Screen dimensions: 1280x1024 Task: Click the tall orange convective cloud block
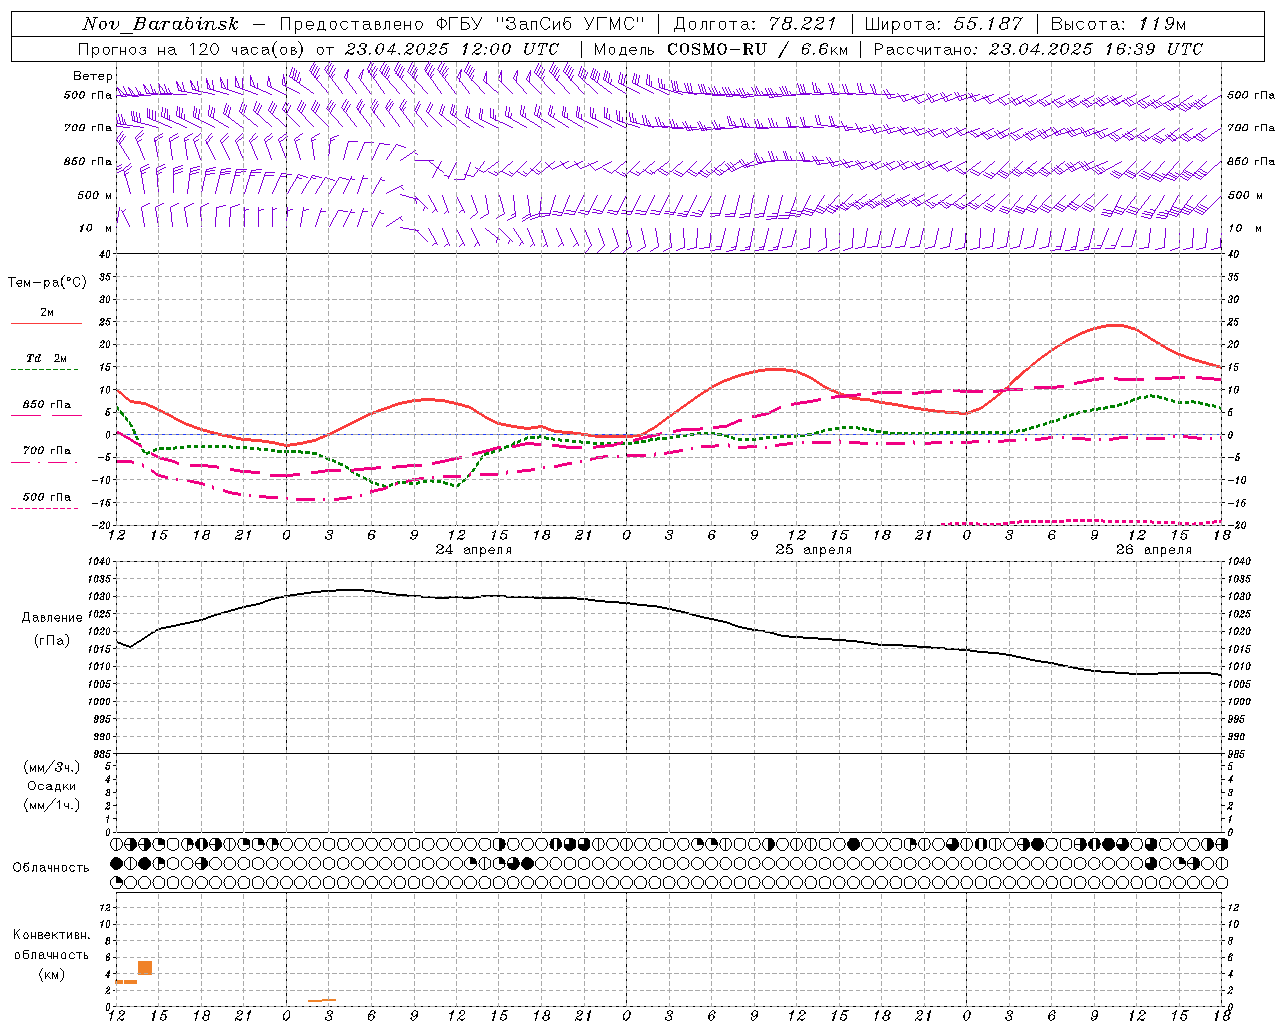pos(145,968)
